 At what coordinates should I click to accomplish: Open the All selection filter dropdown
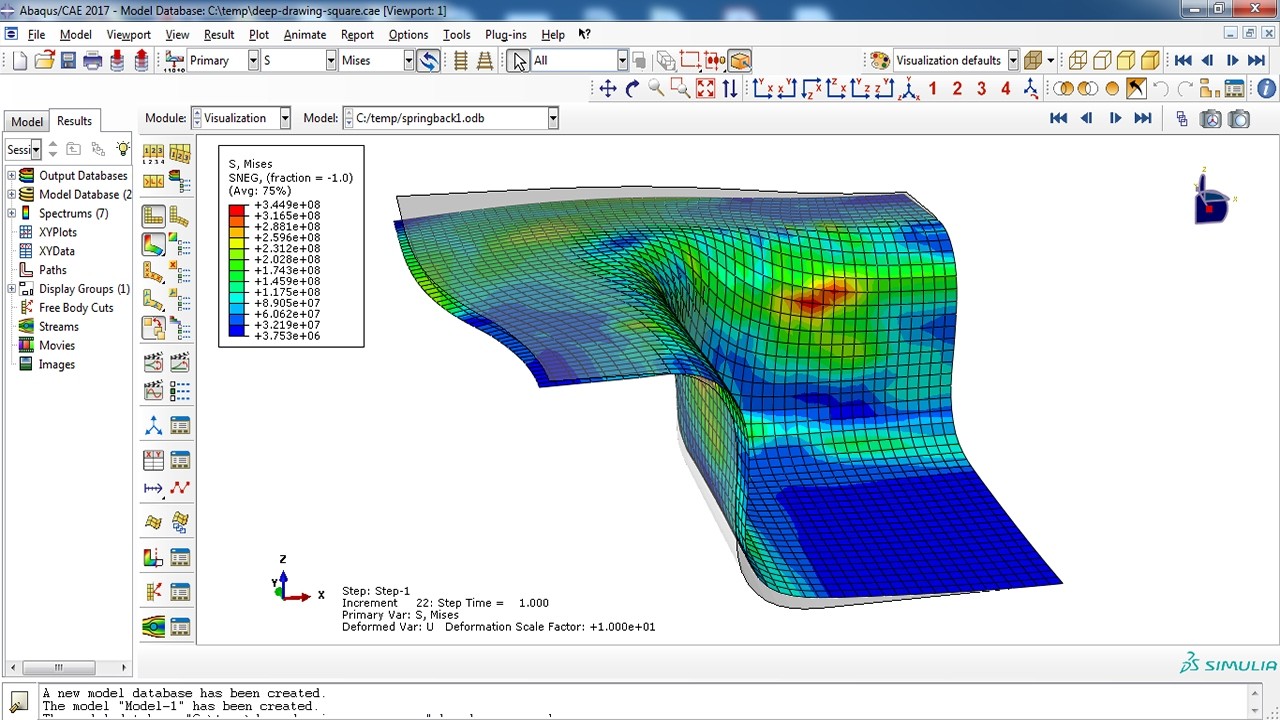(621, 61)
